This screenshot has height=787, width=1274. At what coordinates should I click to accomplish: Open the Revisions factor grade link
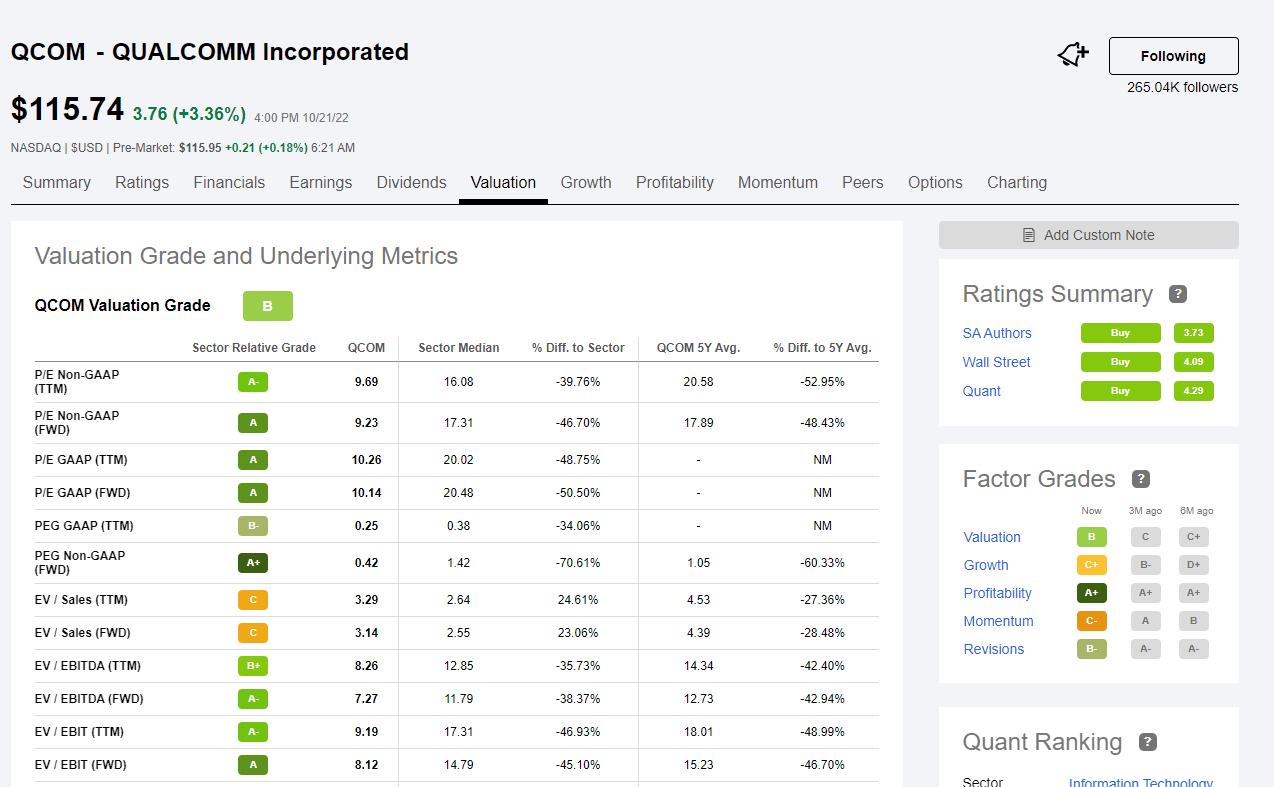[x=994, y=649]
